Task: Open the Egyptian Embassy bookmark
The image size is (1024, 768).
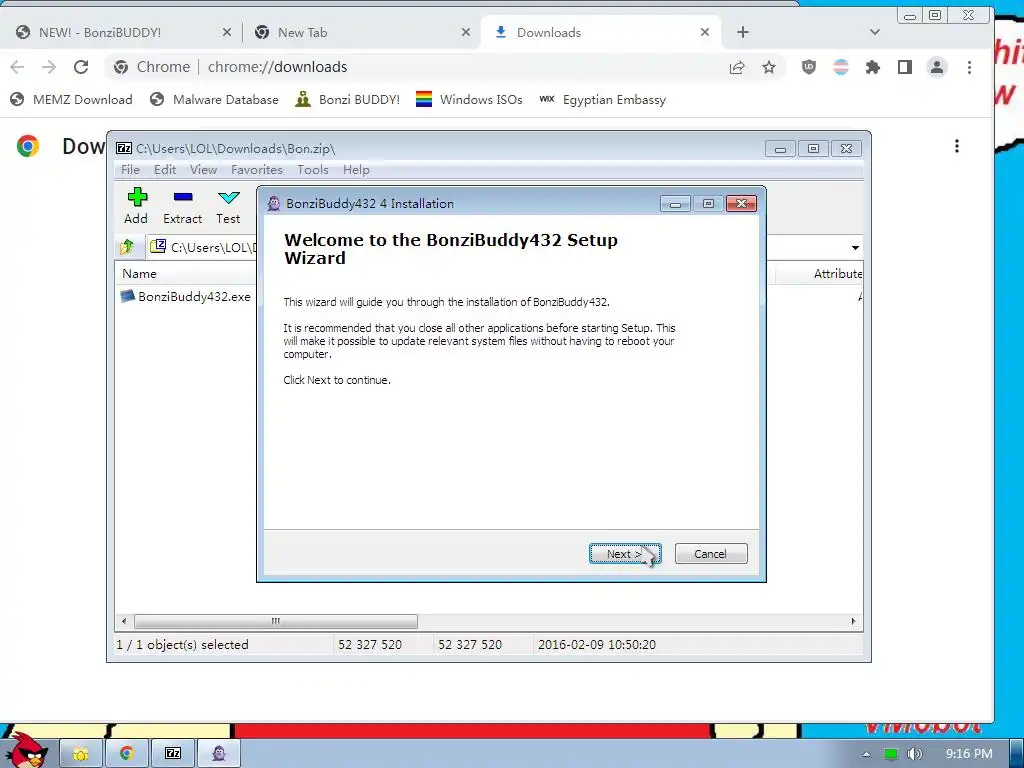Action: 602,99
